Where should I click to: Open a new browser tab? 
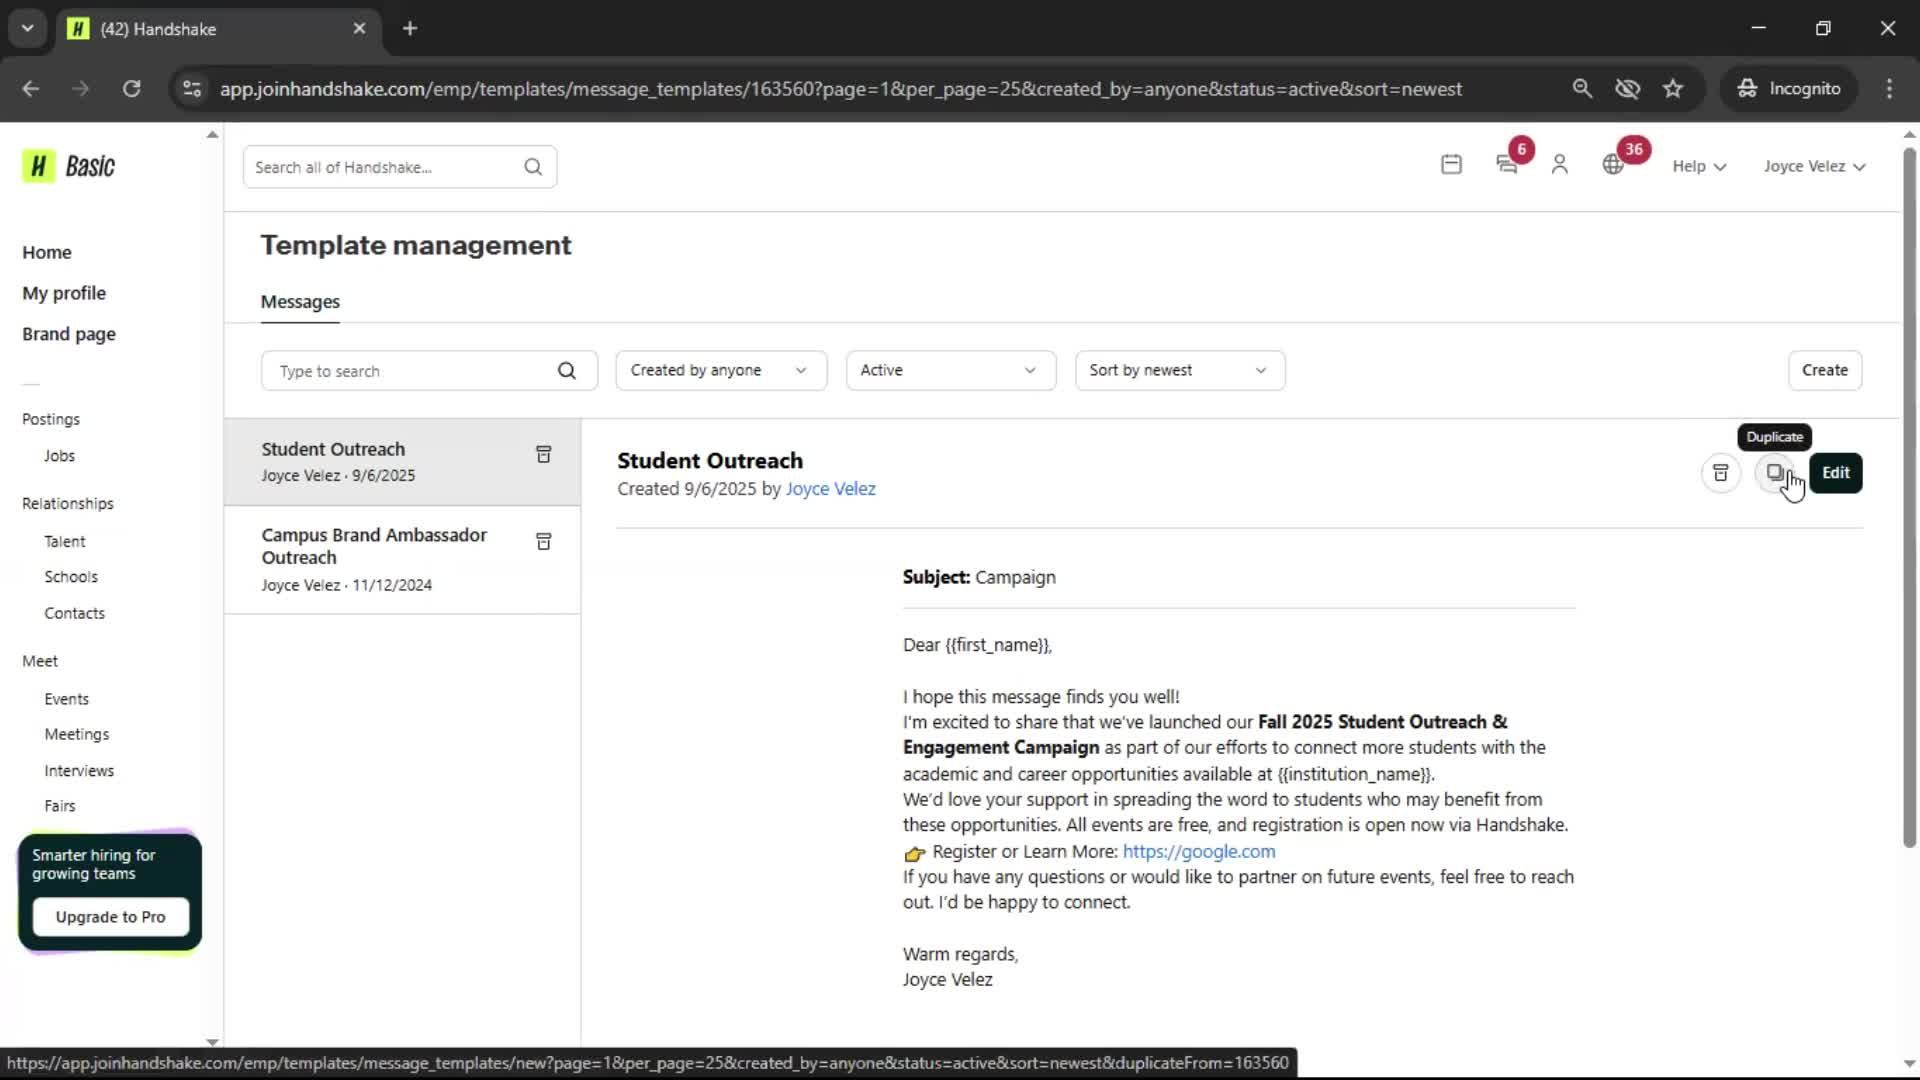[x=410, y=29]
